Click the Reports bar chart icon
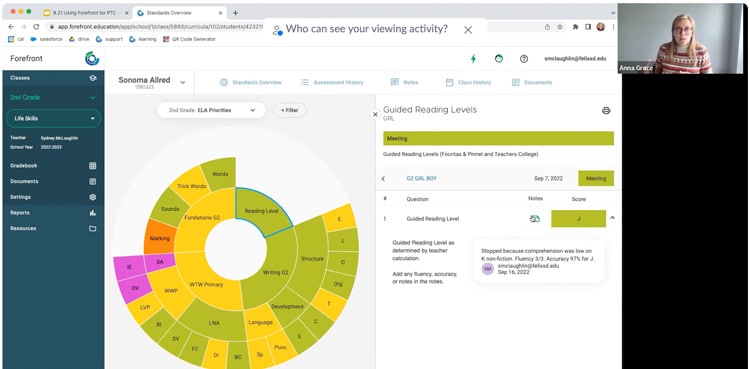Image resolution: width=750 pixels, height=369 pixels. pos(93,213)
